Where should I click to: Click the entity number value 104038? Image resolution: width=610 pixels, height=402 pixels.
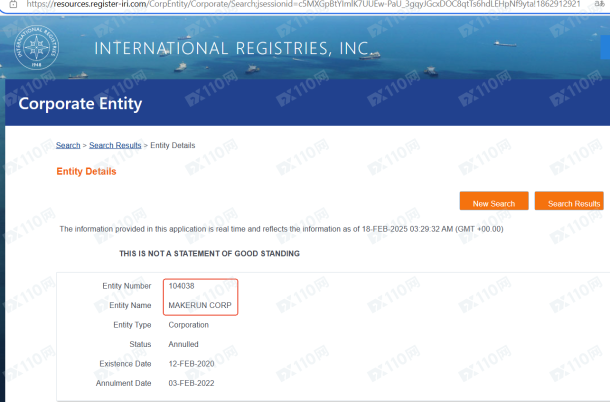point(181,286)
